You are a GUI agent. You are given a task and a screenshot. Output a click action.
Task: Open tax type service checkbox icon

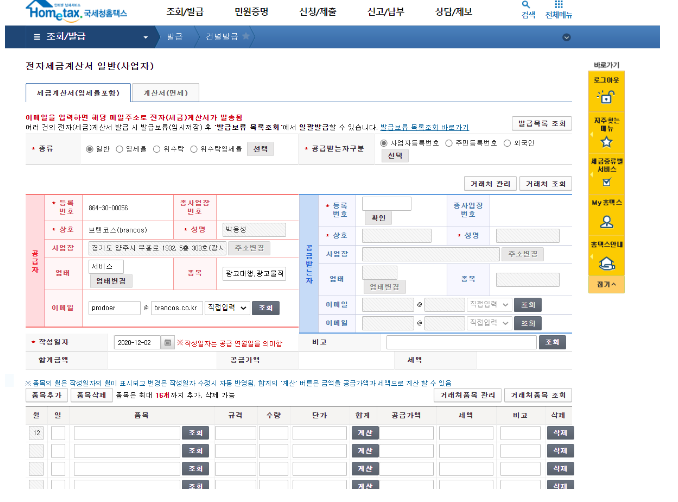(x=606, y=182)
